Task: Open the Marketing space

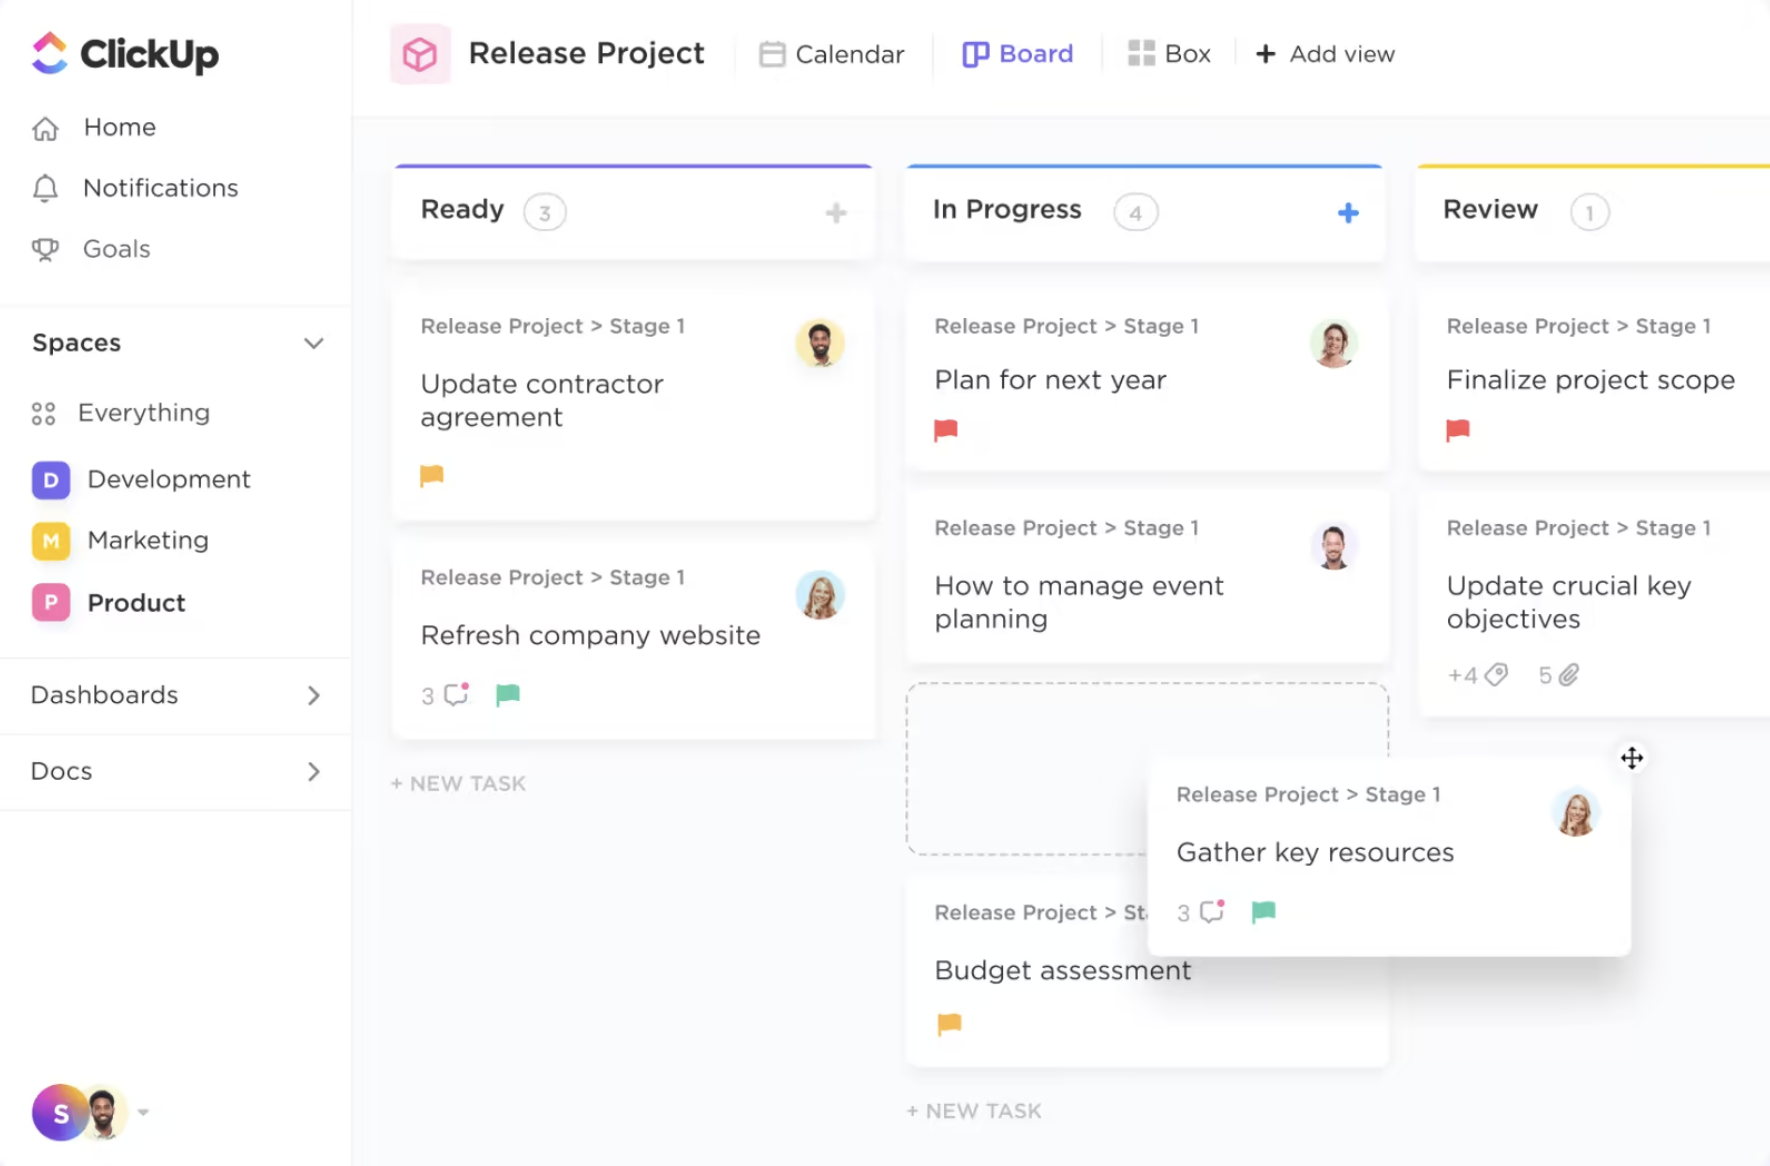Action: (x=148, y=540)
